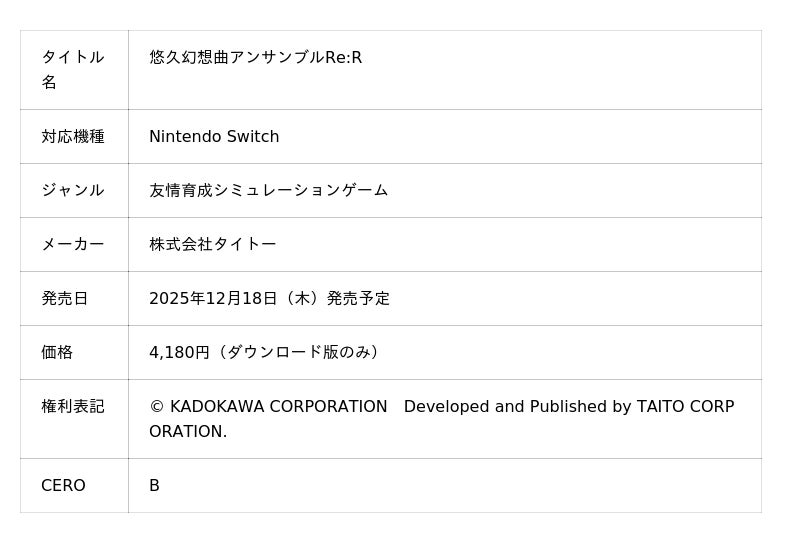Select the Nintendo Switch platform text

214,136
